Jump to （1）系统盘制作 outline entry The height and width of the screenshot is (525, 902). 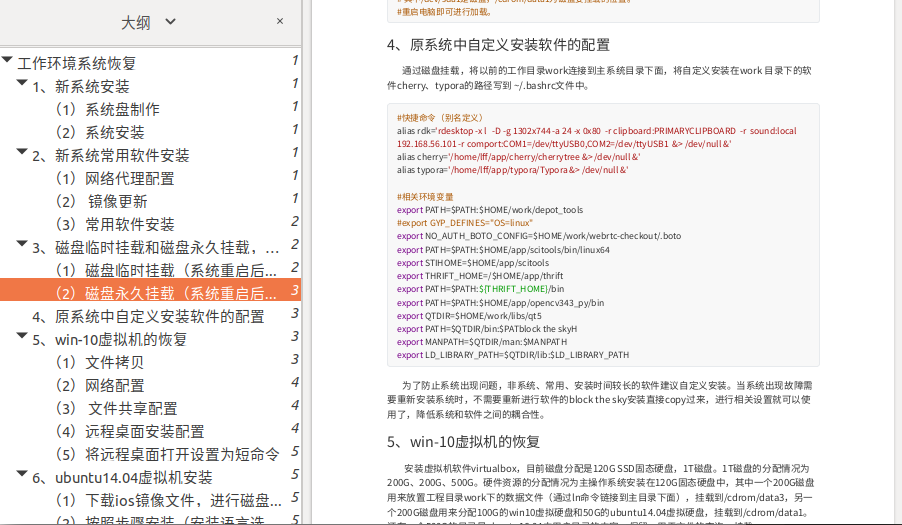point(107,109)
